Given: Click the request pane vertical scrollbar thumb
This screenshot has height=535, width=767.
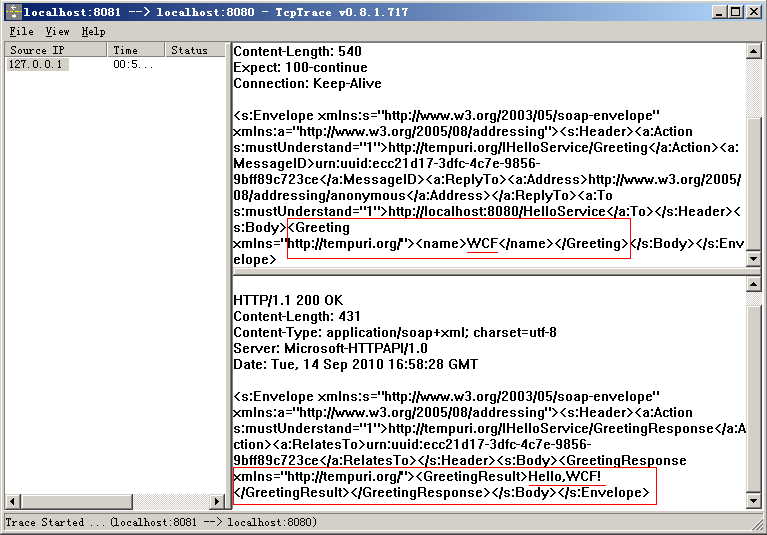Looking at the screenshot, I should coord(753,183).
